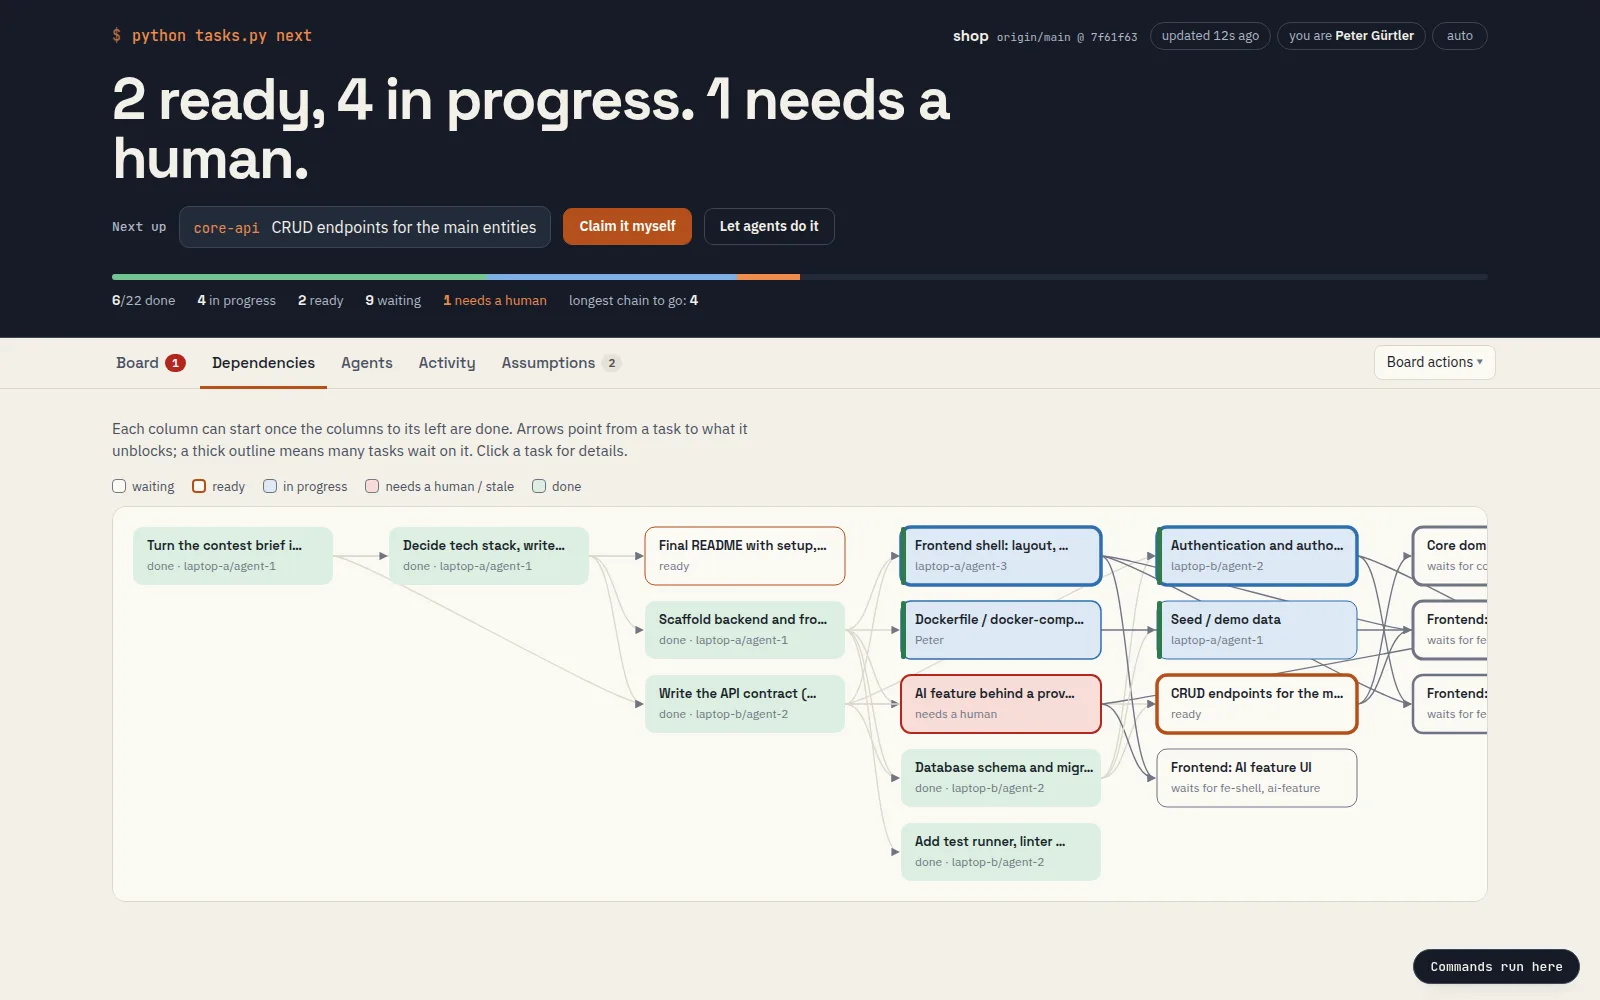This screenshot has height=1000, width=1600.
Task: Click the 'updated 12s ago' pill
Action: point(1210,36)
